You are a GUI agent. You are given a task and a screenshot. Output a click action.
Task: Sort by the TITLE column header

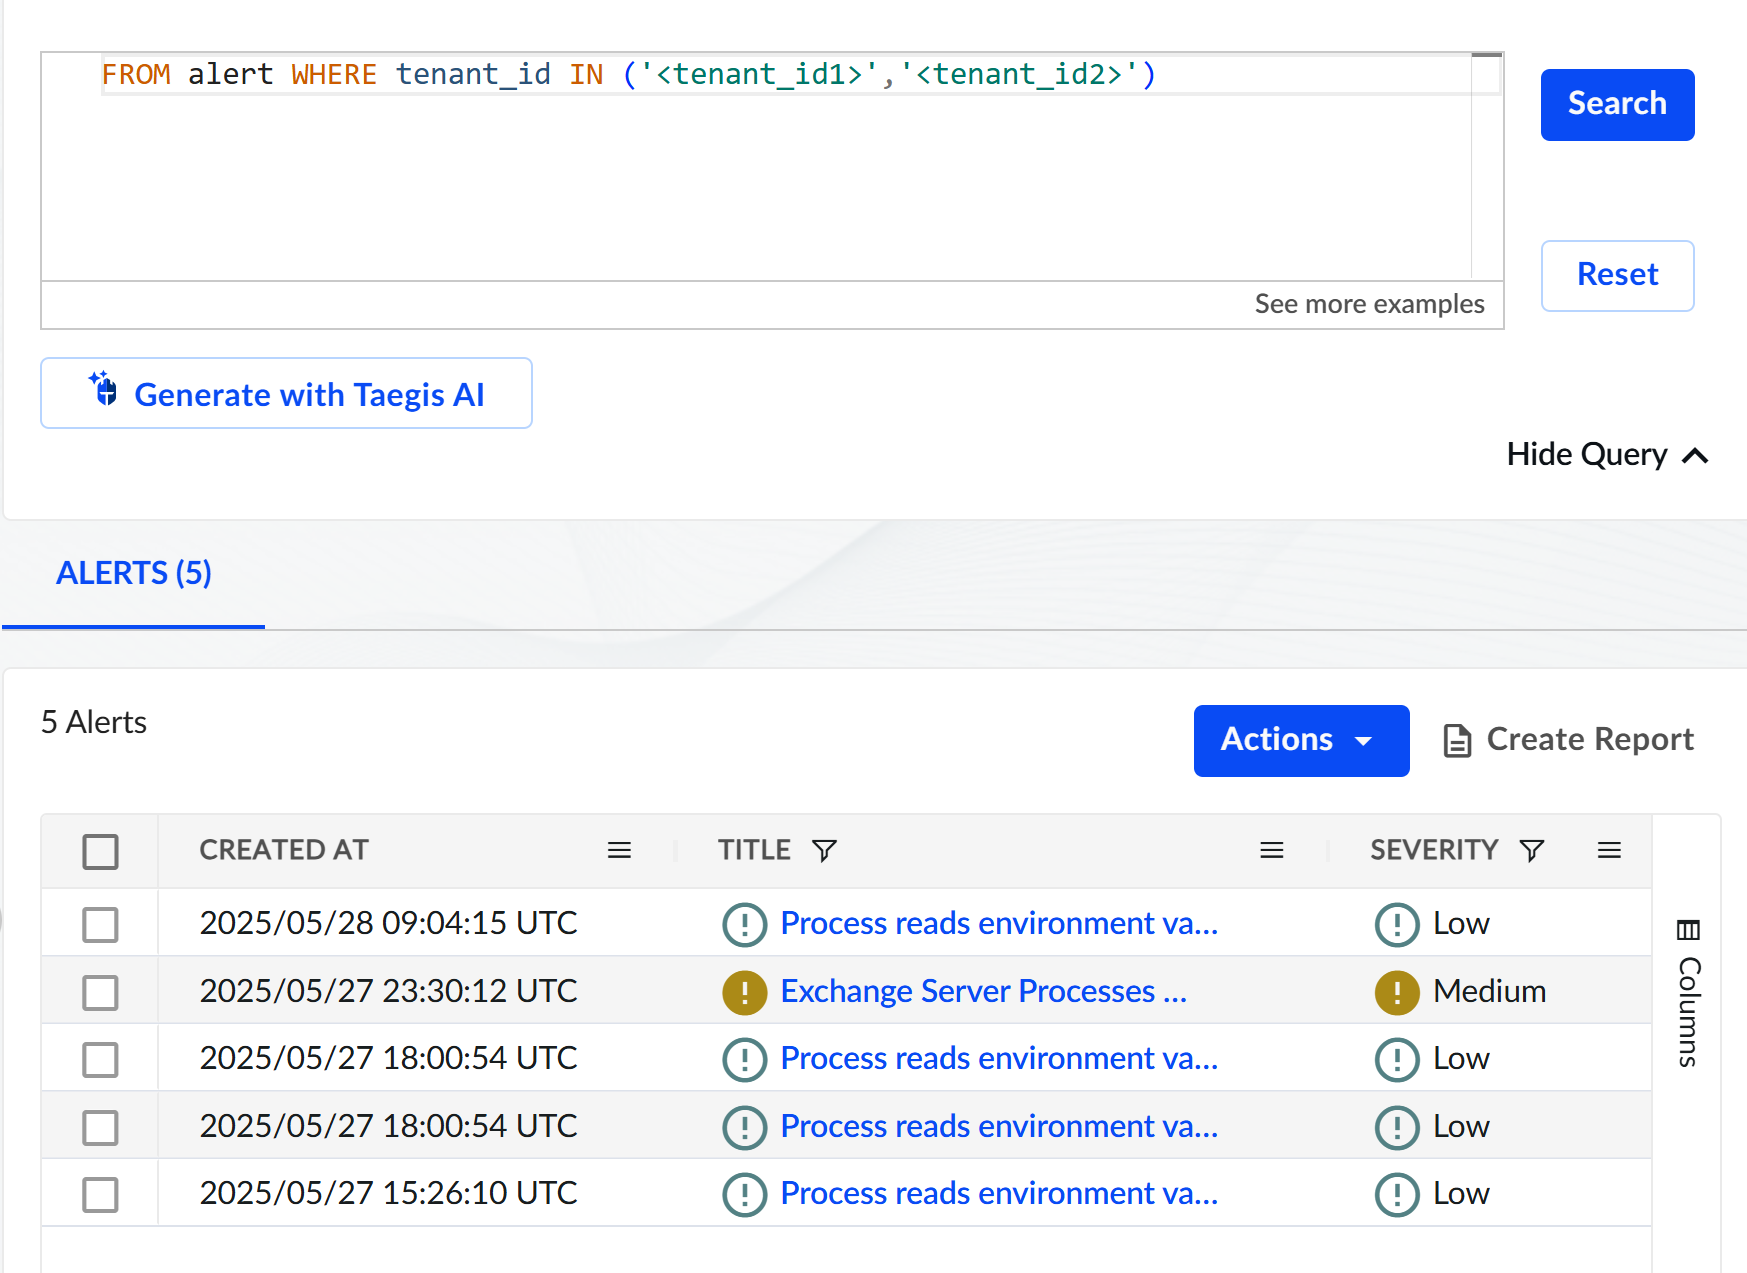point(754,850)
